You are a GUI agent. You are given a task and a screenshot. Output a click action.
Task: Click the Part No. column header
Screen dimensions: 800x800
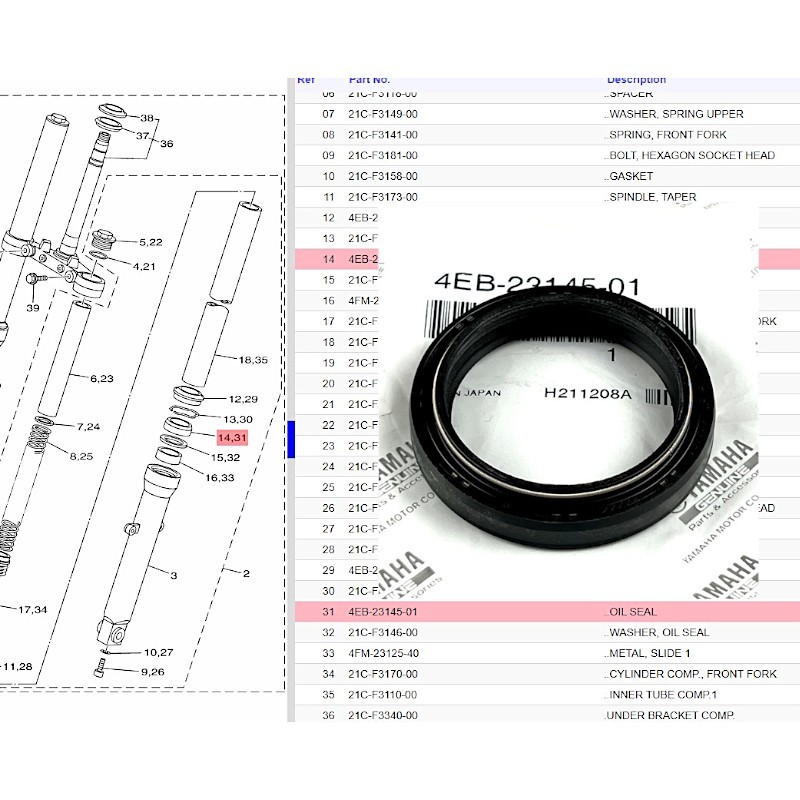(369, 80)
